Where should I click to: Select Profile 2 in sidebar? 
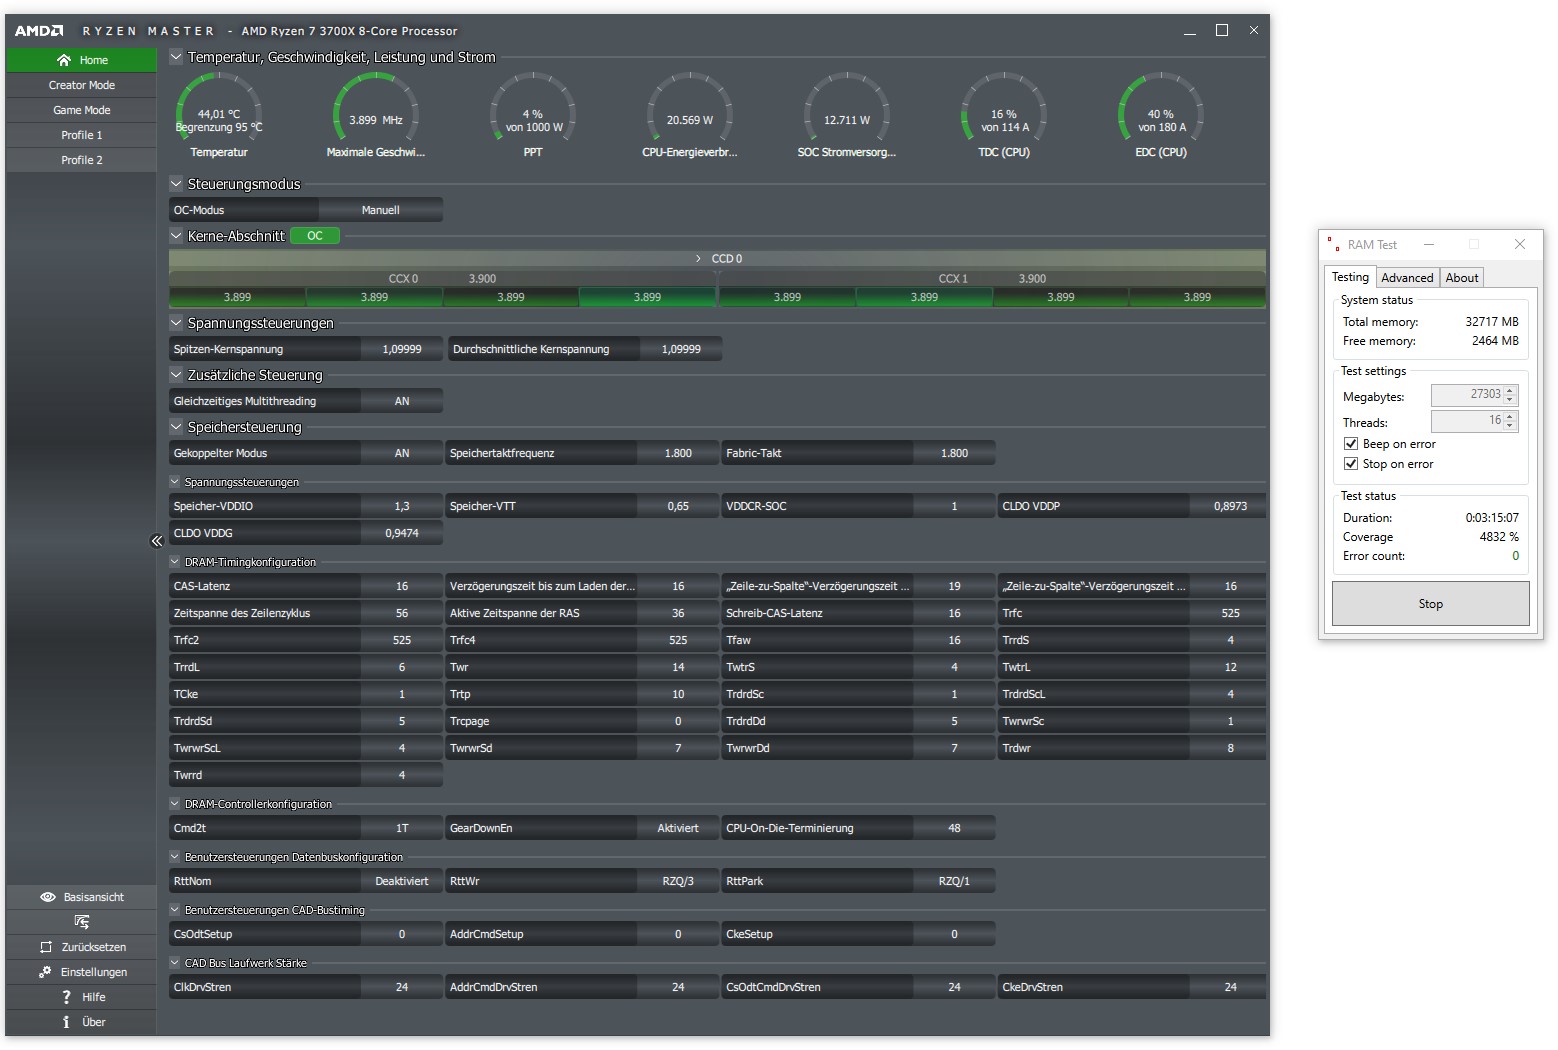point(82,160)
